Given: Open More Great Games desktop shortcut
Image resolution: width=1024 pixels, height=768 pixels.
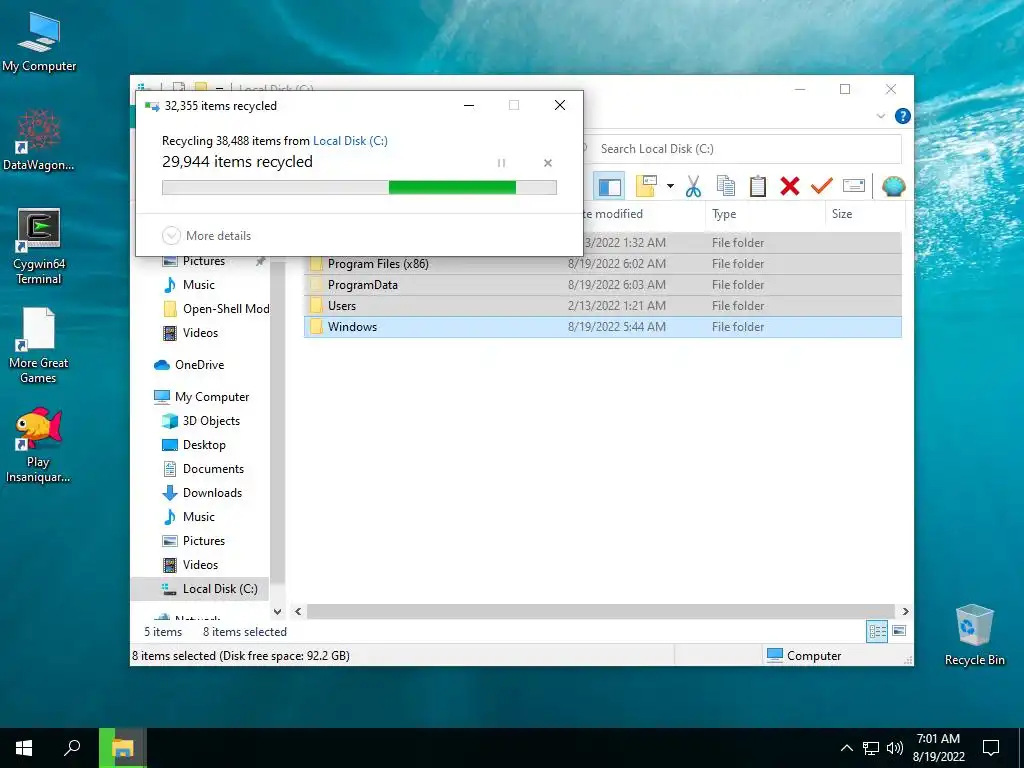Looking at the screenshot, I should (x=39, y=345).
